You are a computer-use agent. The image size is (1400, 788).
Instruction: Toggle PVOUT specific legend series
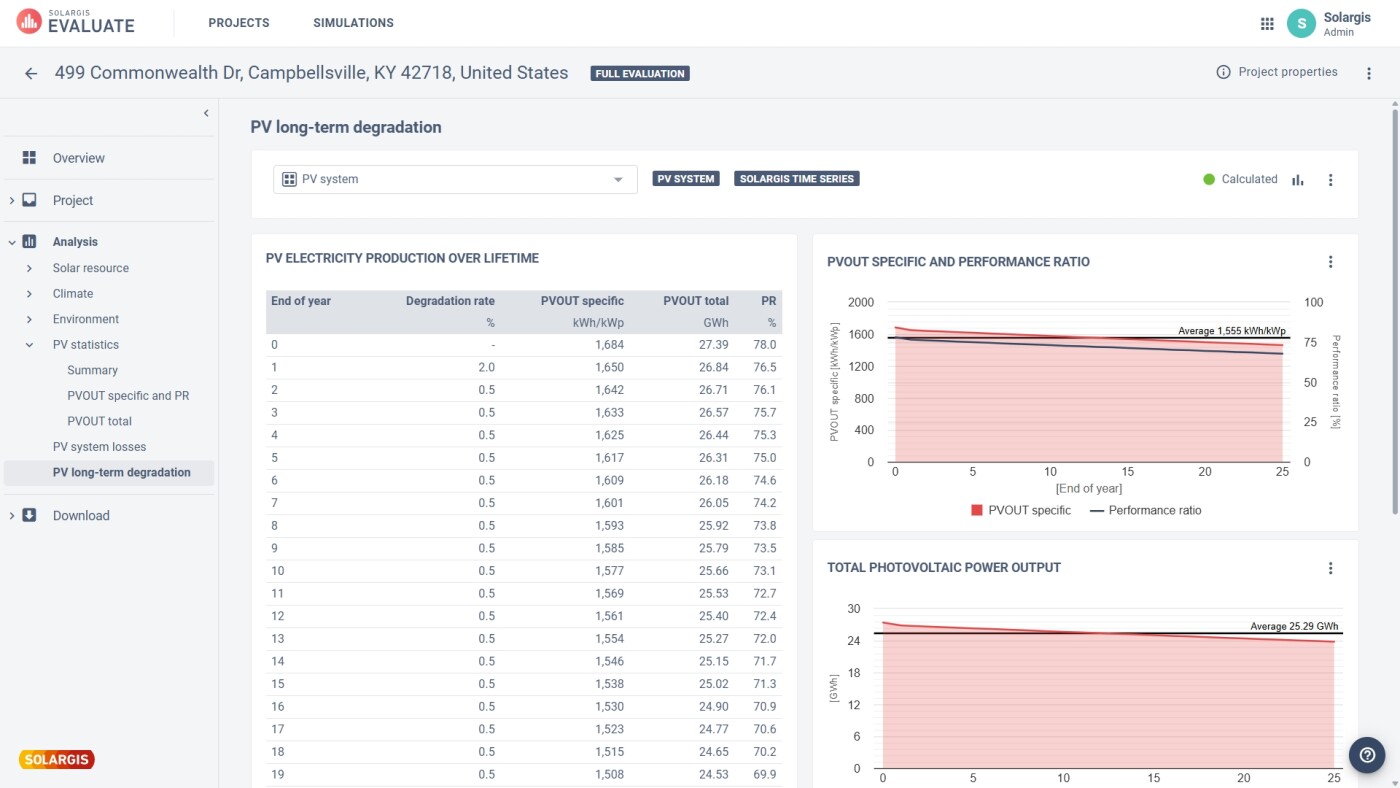pyautogui.click(x=1020, y=510)
